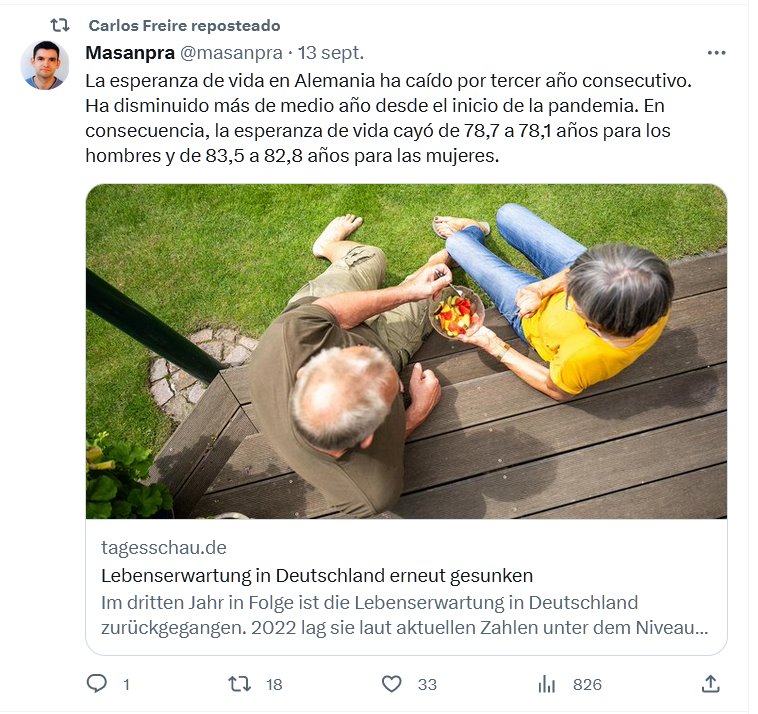Click the reply count 1
The width and height of the screenshot is (758, 714).
126,685
